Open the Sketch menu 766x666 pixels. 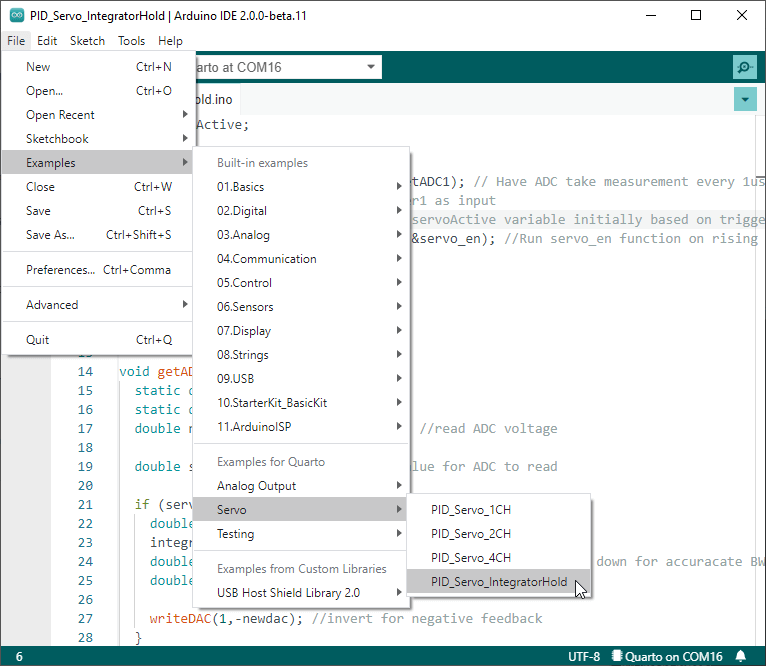pyautogui.click(x=87, y=41)
